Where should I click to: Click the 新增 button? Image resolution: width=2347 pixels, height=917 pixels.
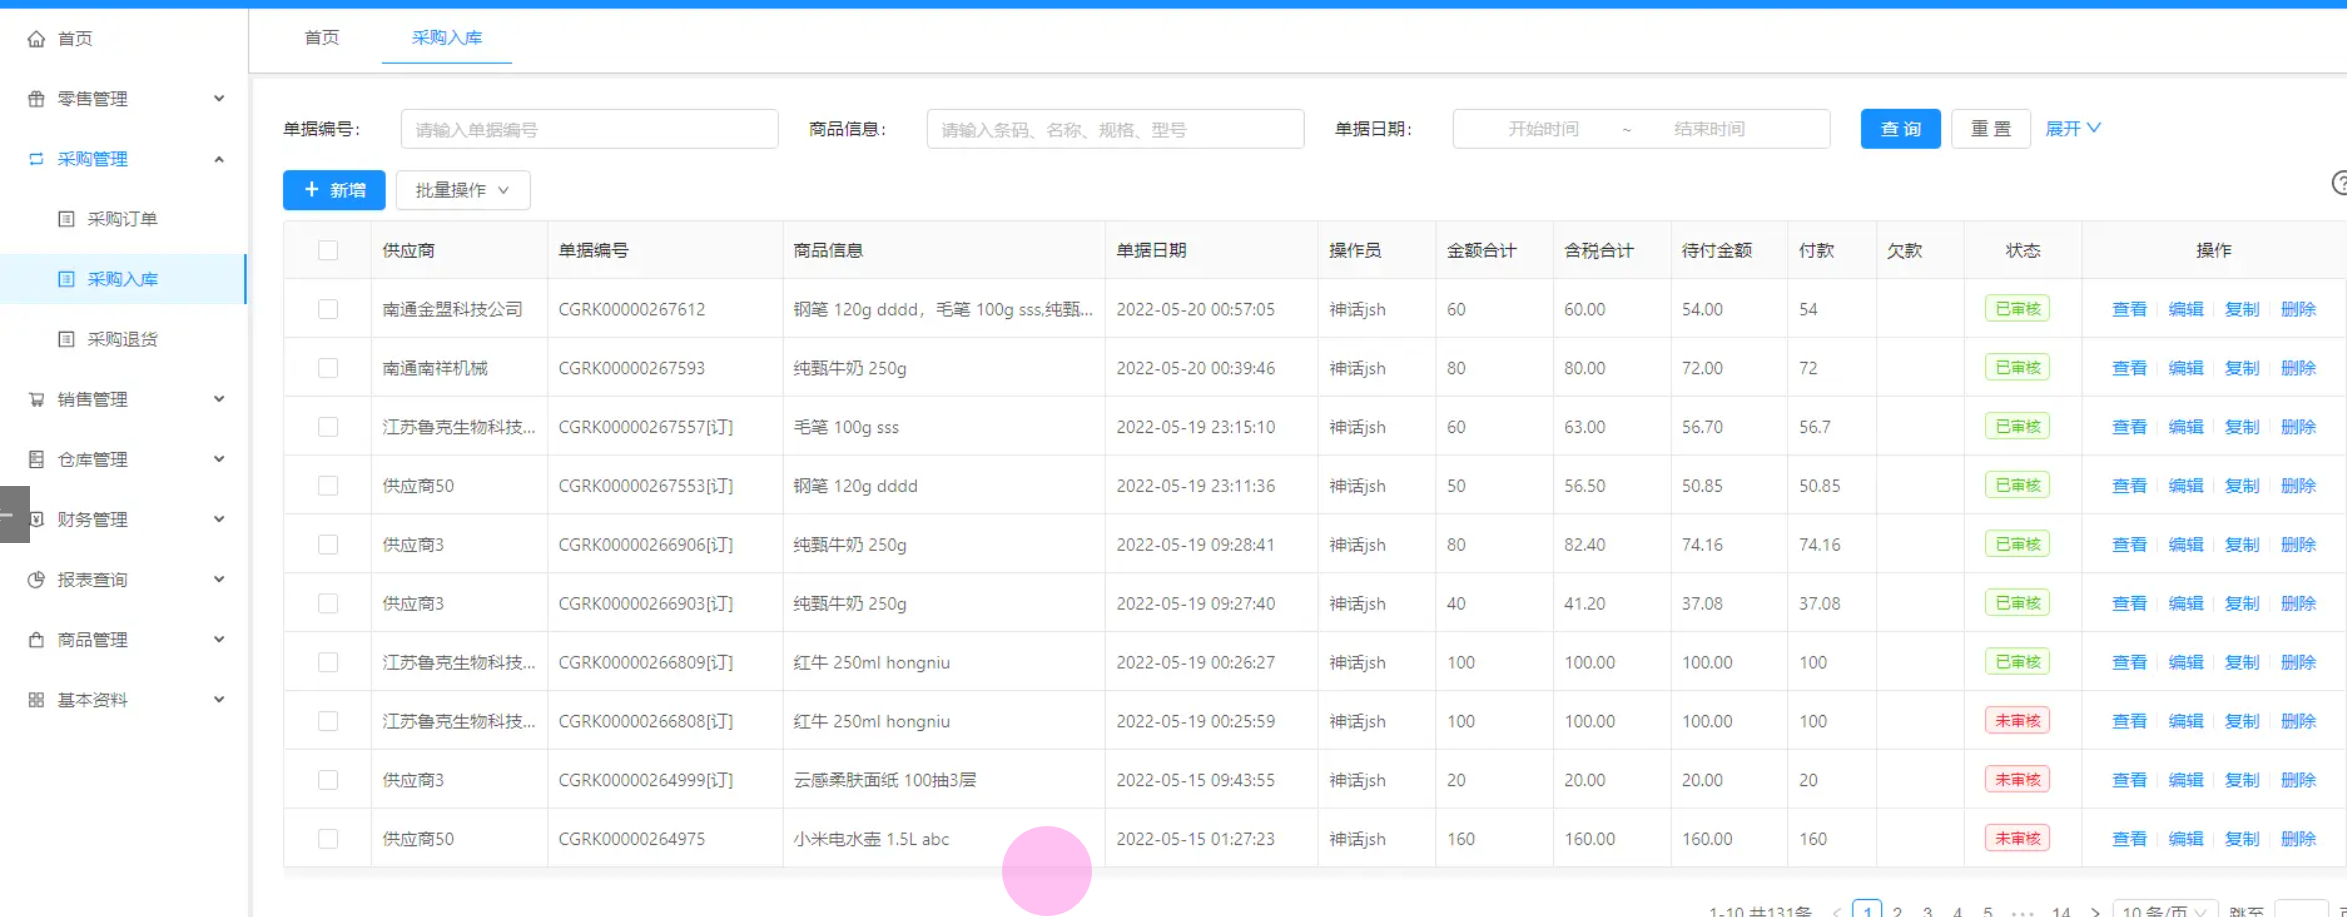334,190
